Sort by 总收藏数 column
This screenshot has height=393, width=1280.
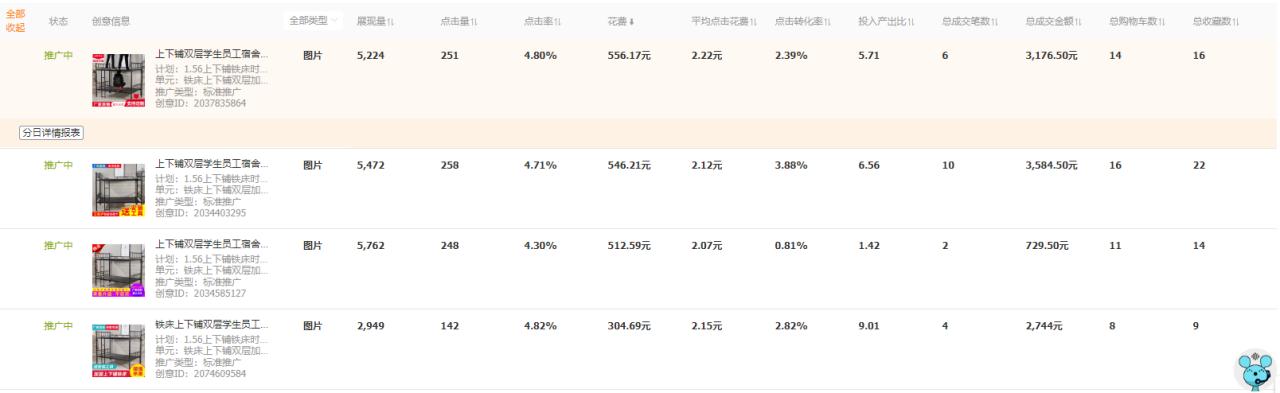pos(1215,22)
